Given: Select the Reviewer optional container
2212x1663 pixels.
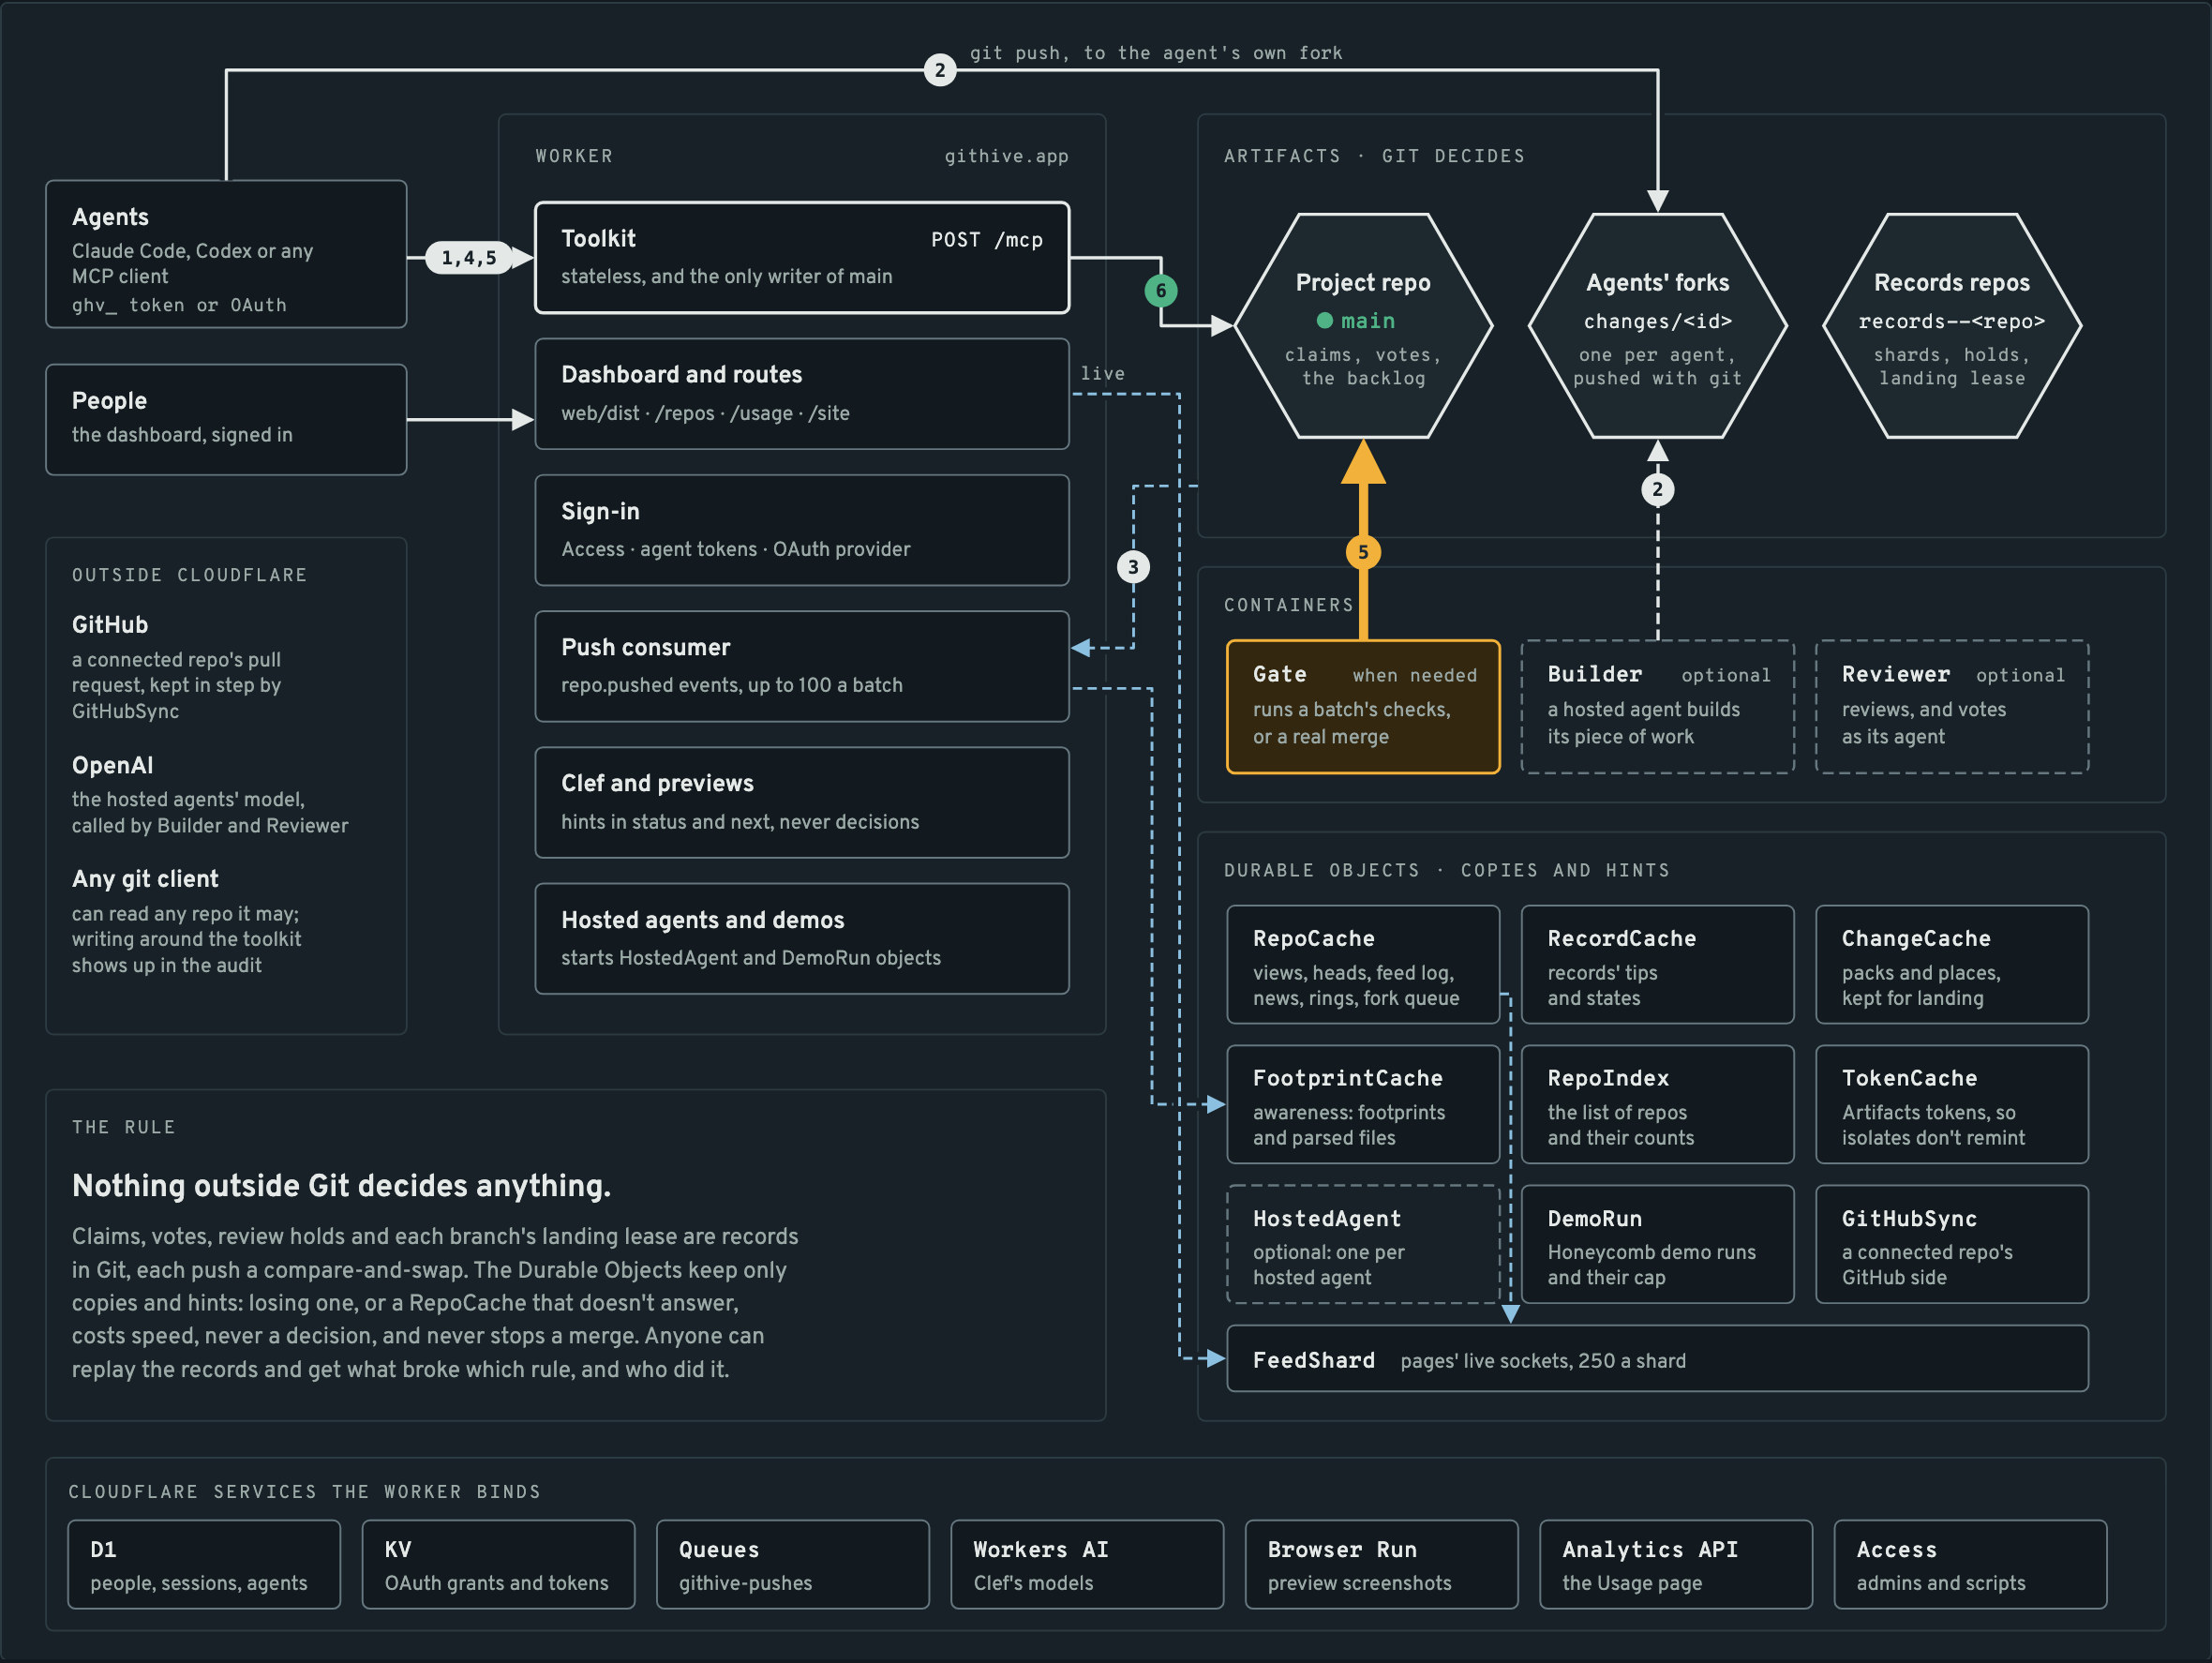Looking at the screenshot, I should [1952, 707].
